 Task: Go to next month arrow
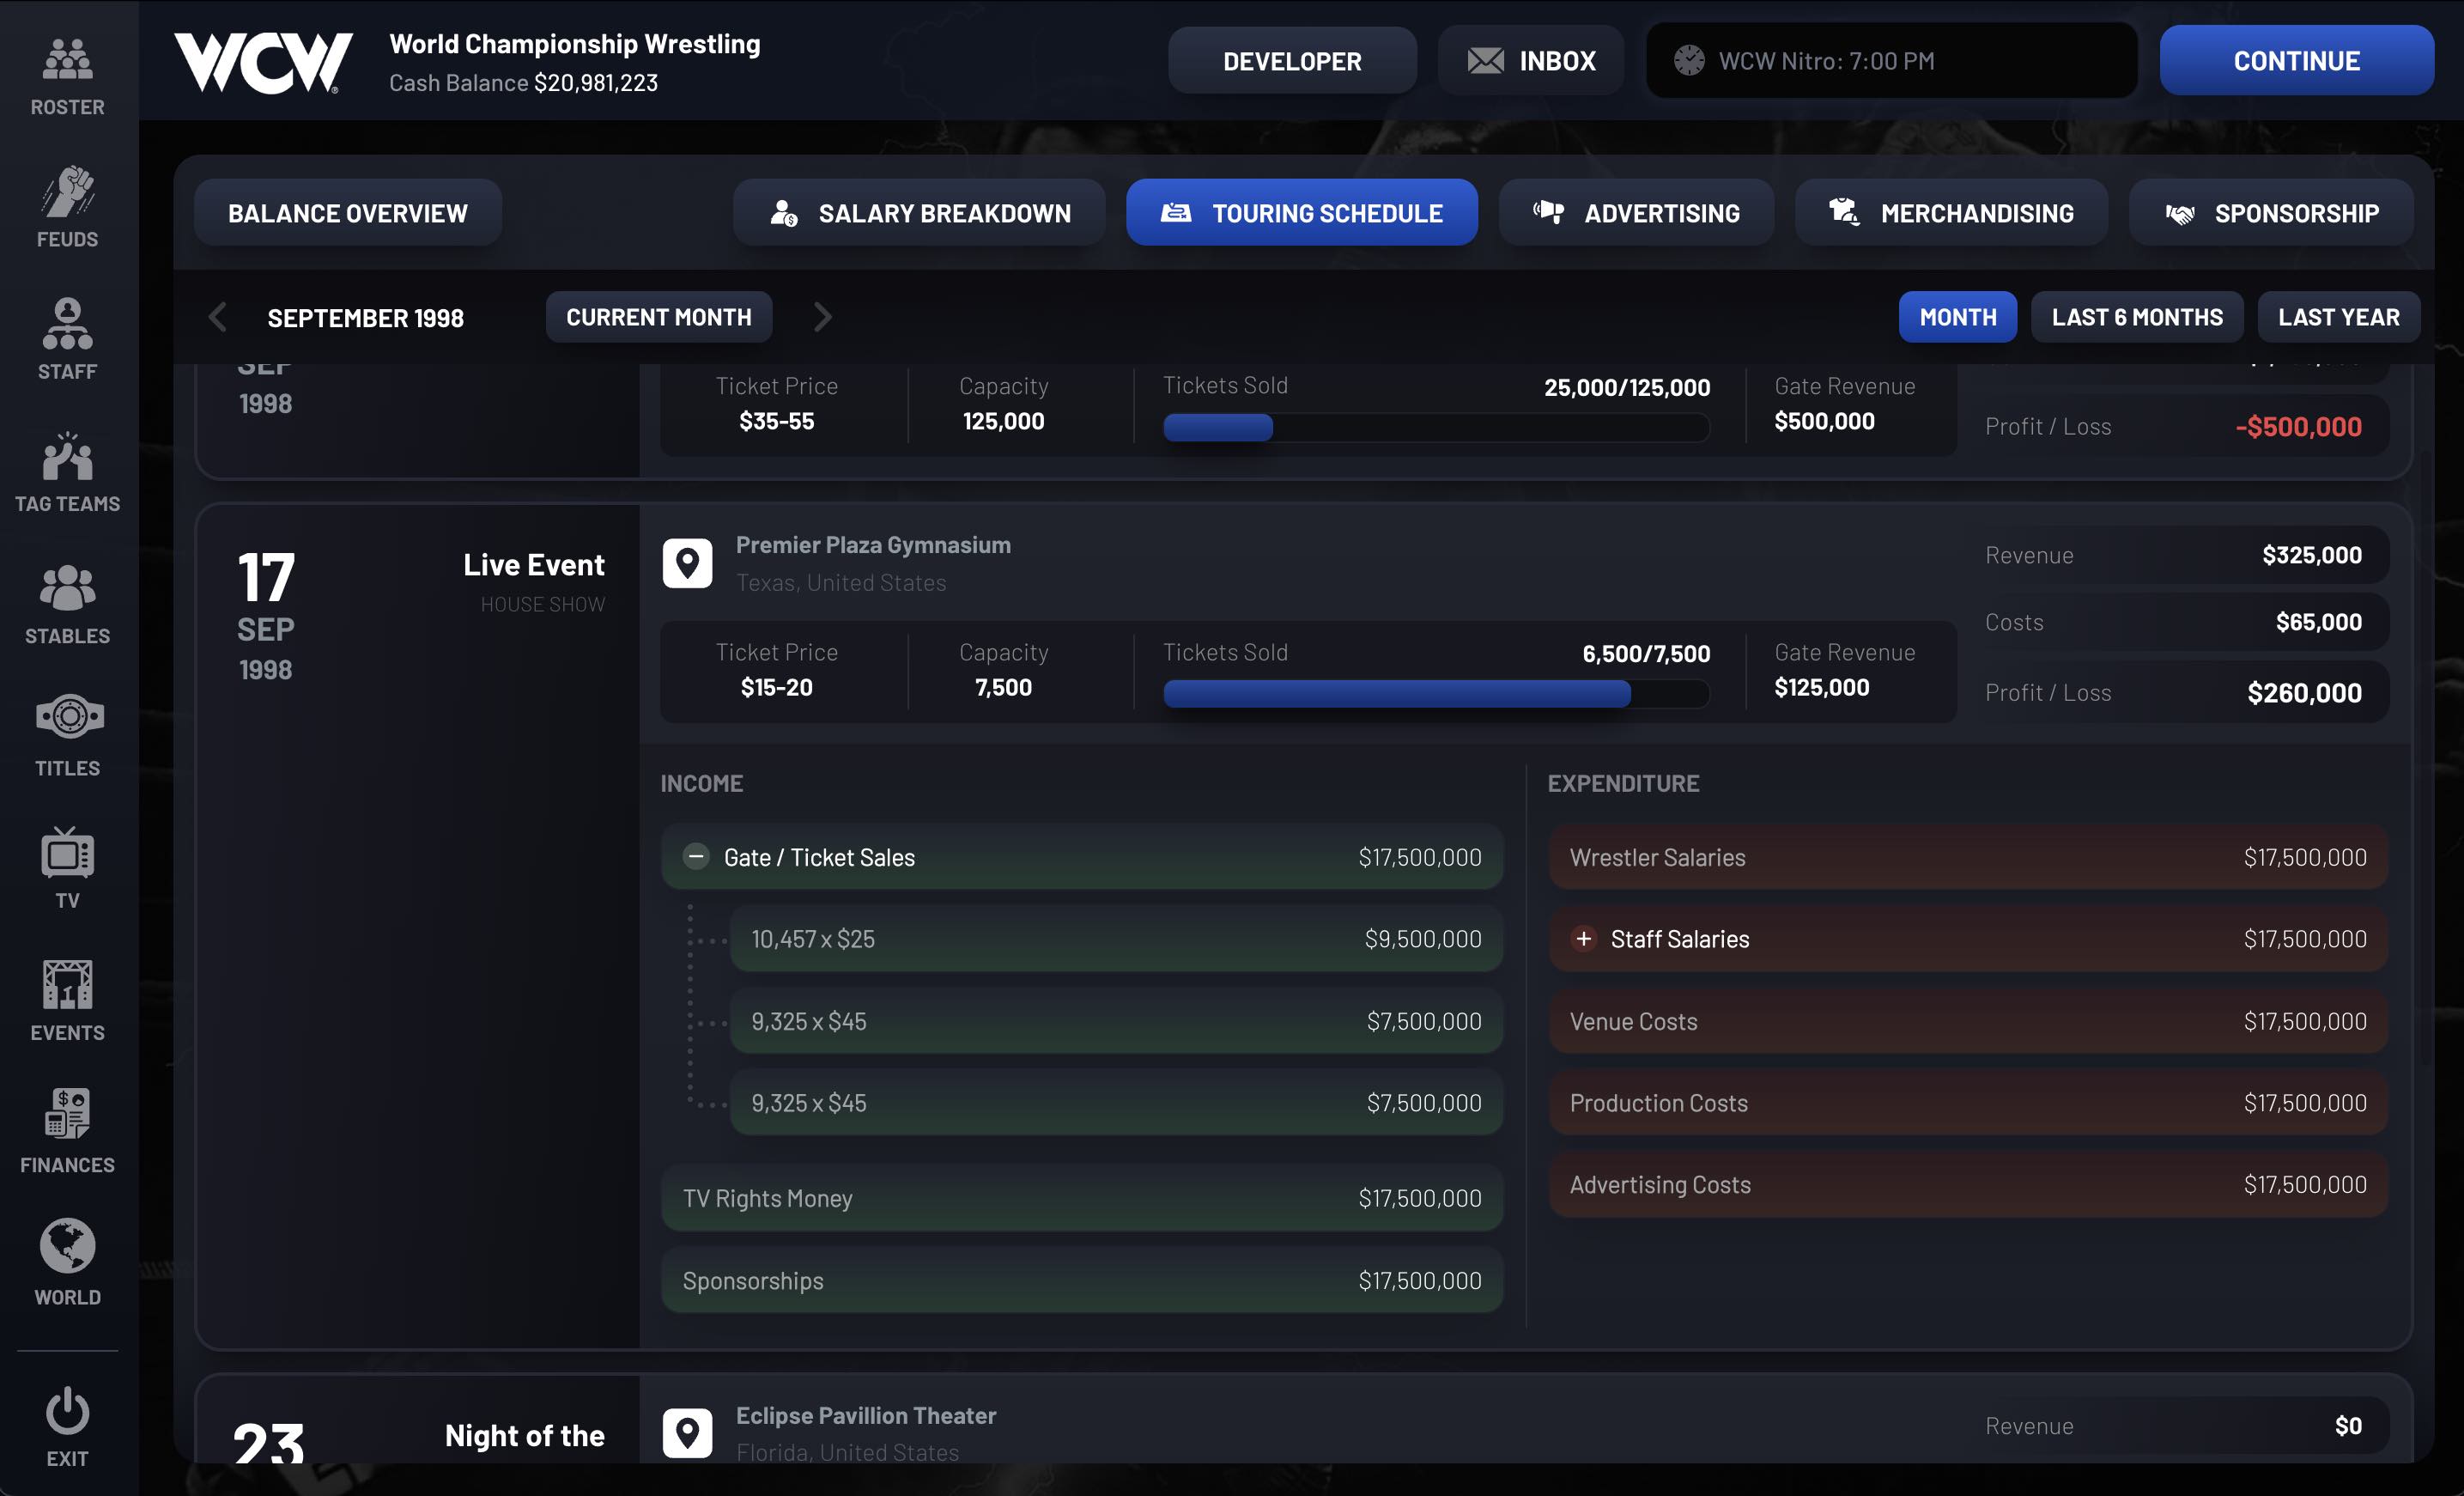(822, 317)
